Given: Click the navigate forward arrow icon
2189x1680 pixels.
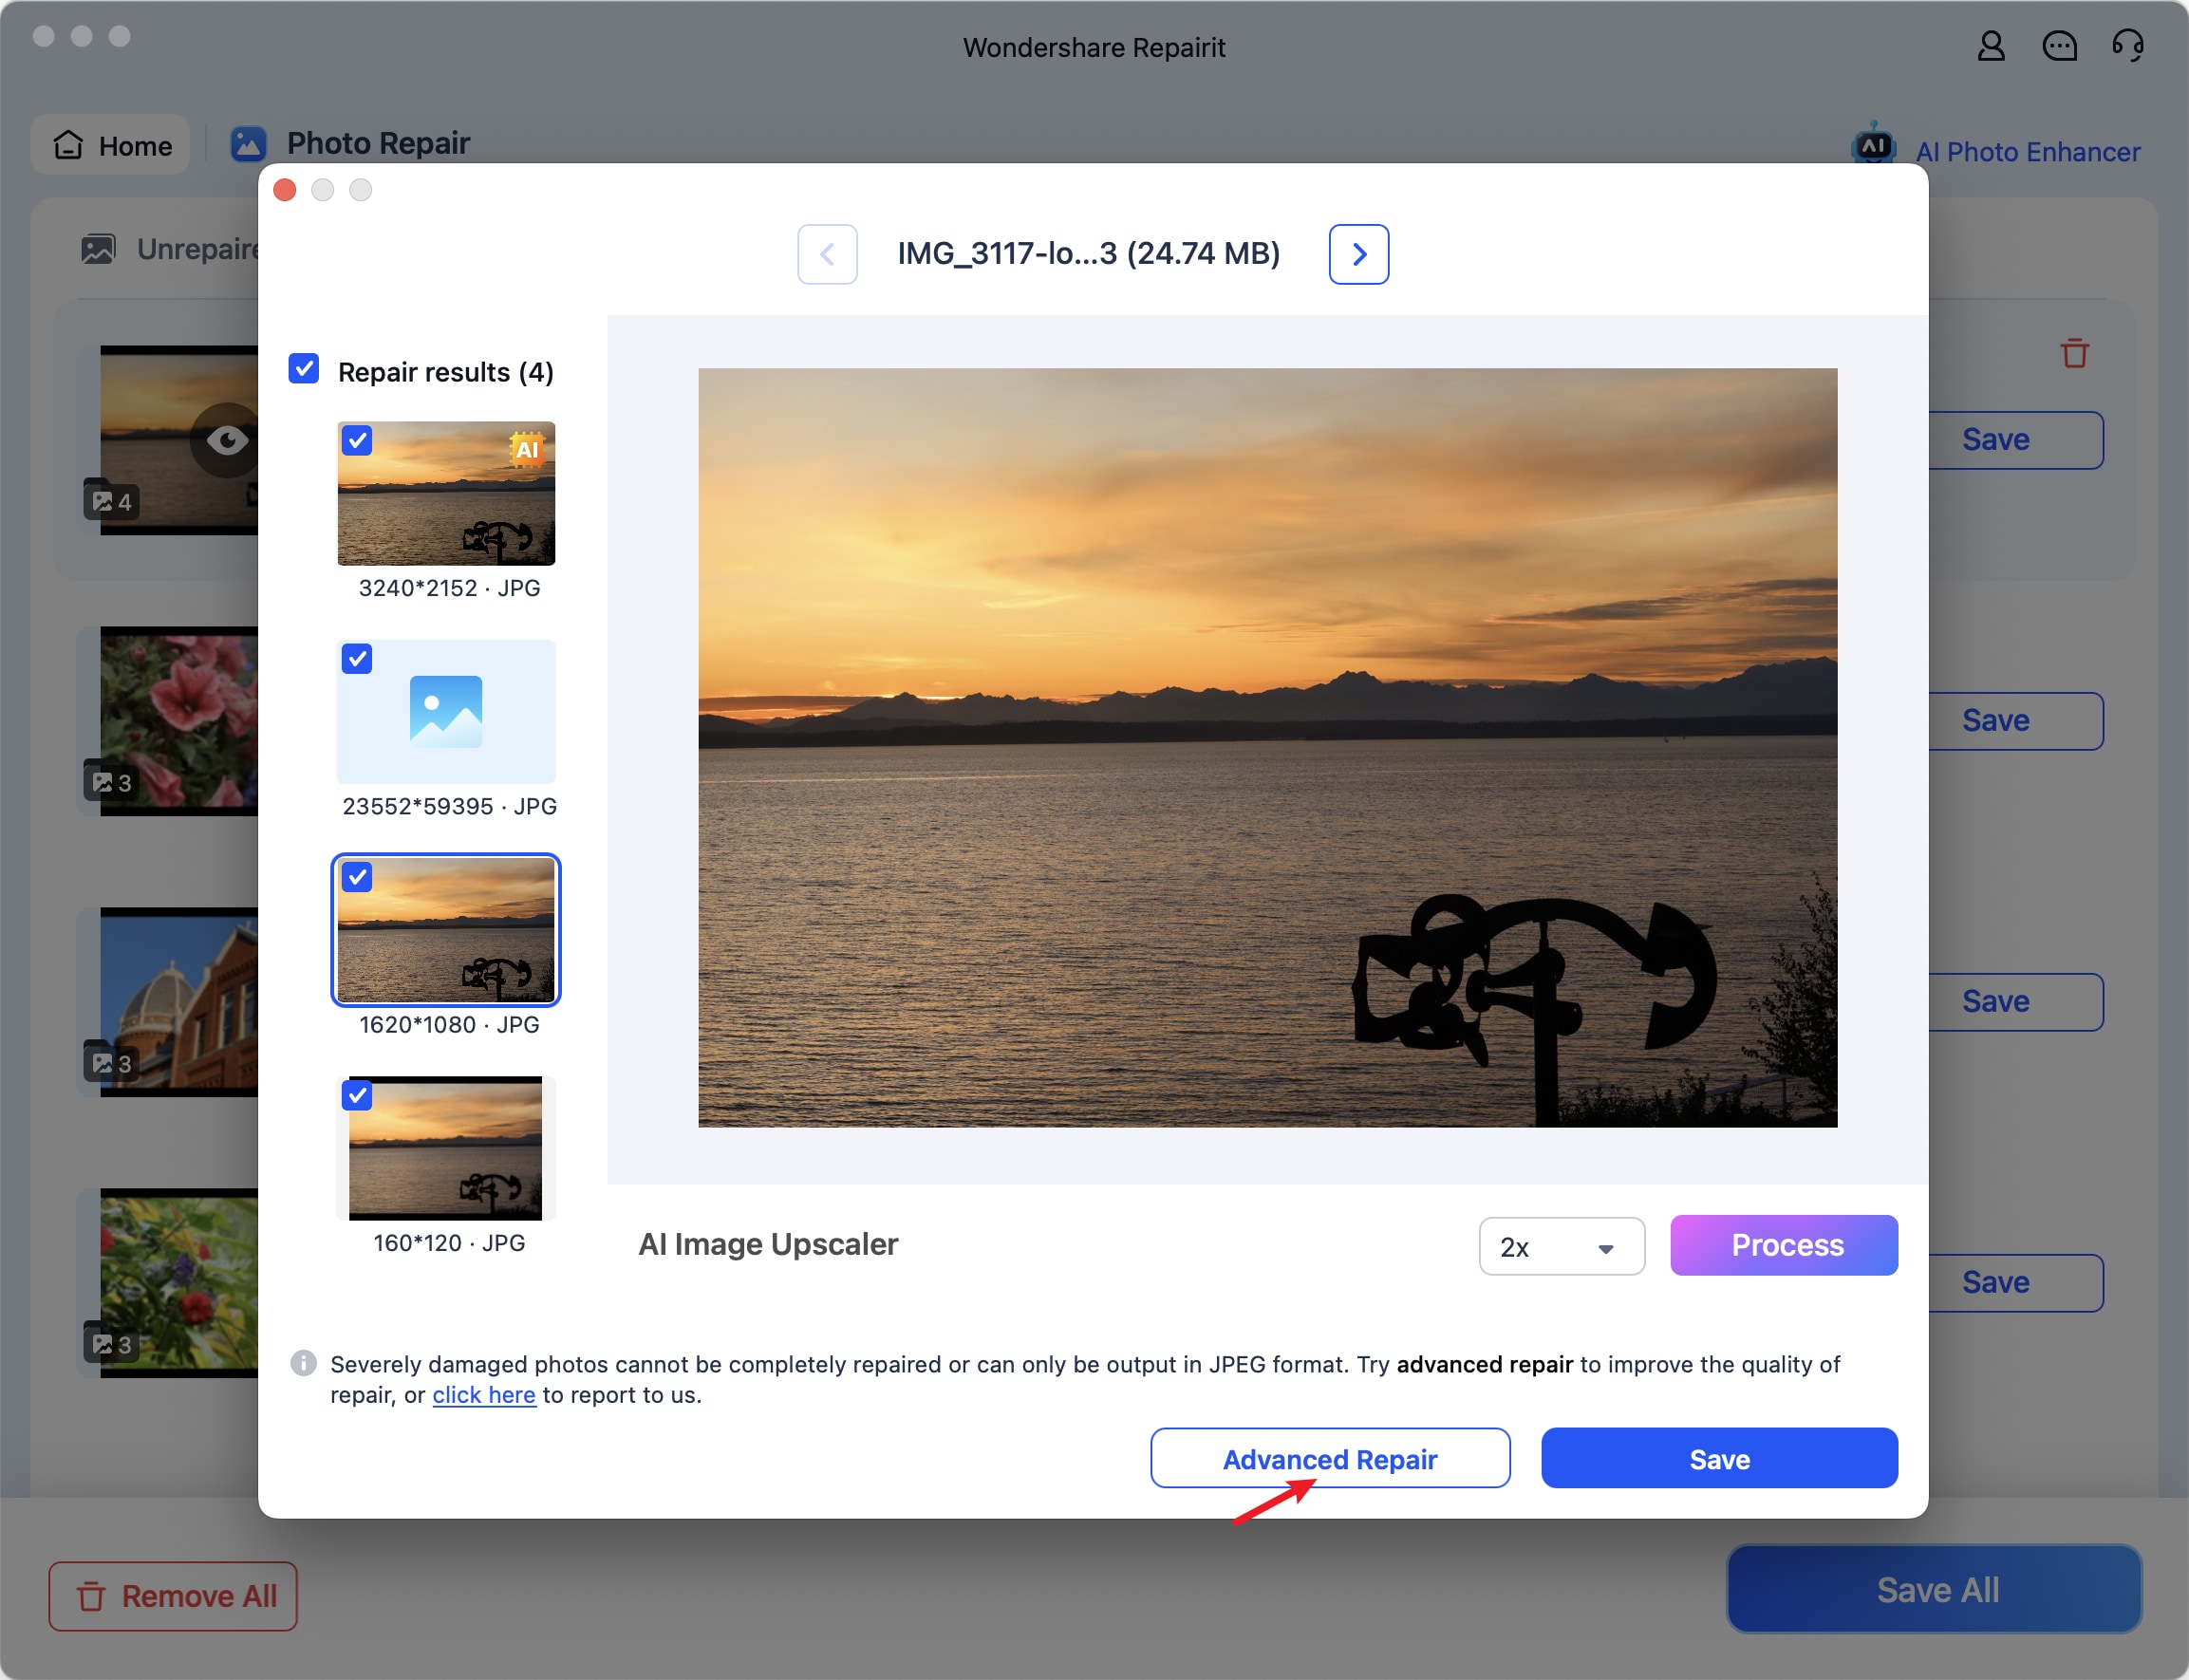Looking at the screenshot, I should pos(1359,252).
